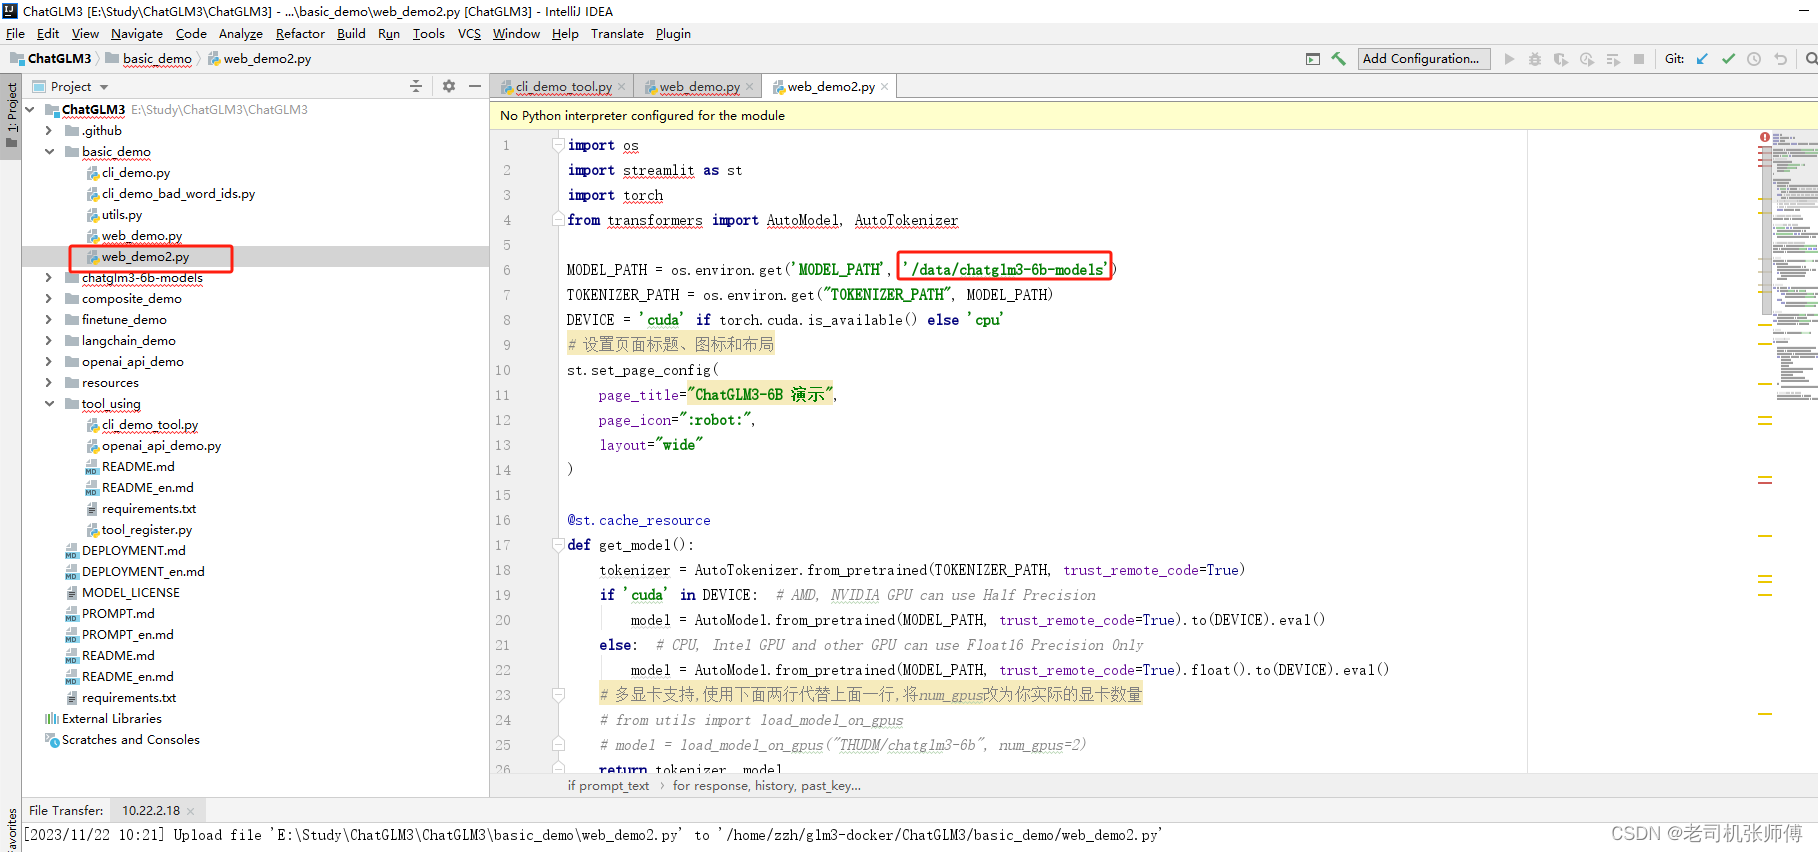Click the Git Show History clock icon

1754,59
